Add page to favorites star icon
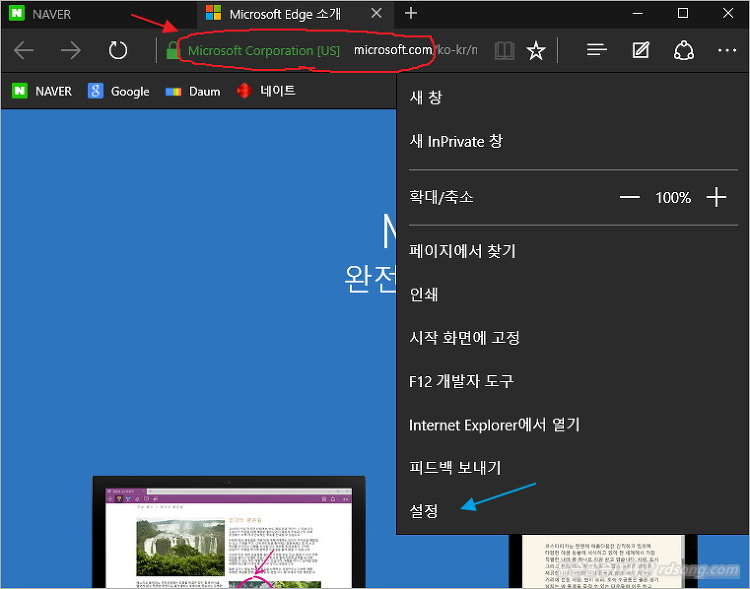 [536, 51]
